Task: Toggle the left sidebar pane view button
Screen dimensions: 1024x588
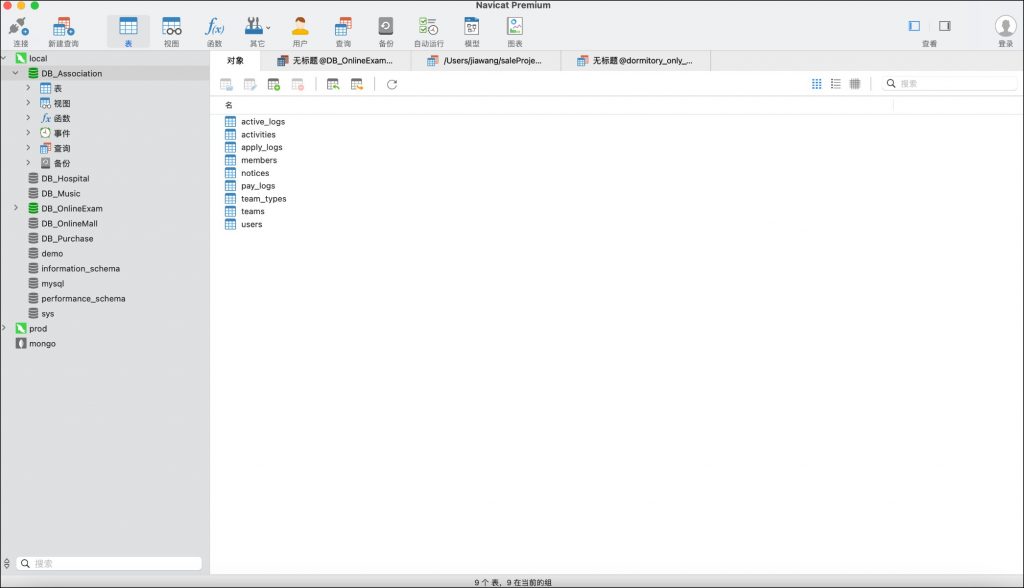Action: tap(914, 26)
